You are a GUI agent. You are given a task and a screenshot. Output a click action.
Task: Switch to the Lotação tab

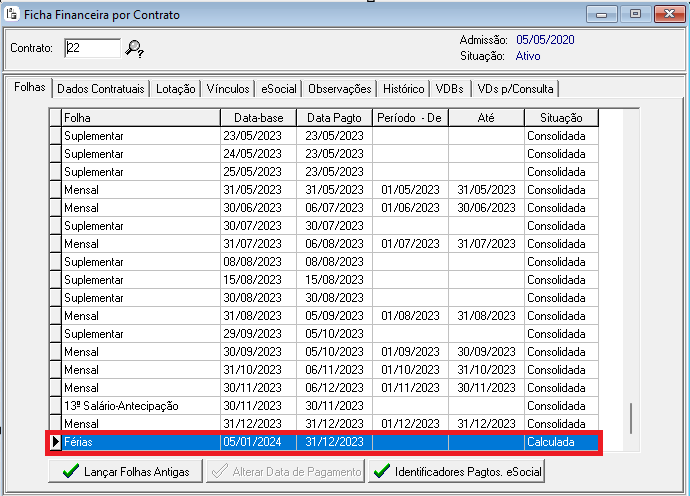tap(176, 89)
